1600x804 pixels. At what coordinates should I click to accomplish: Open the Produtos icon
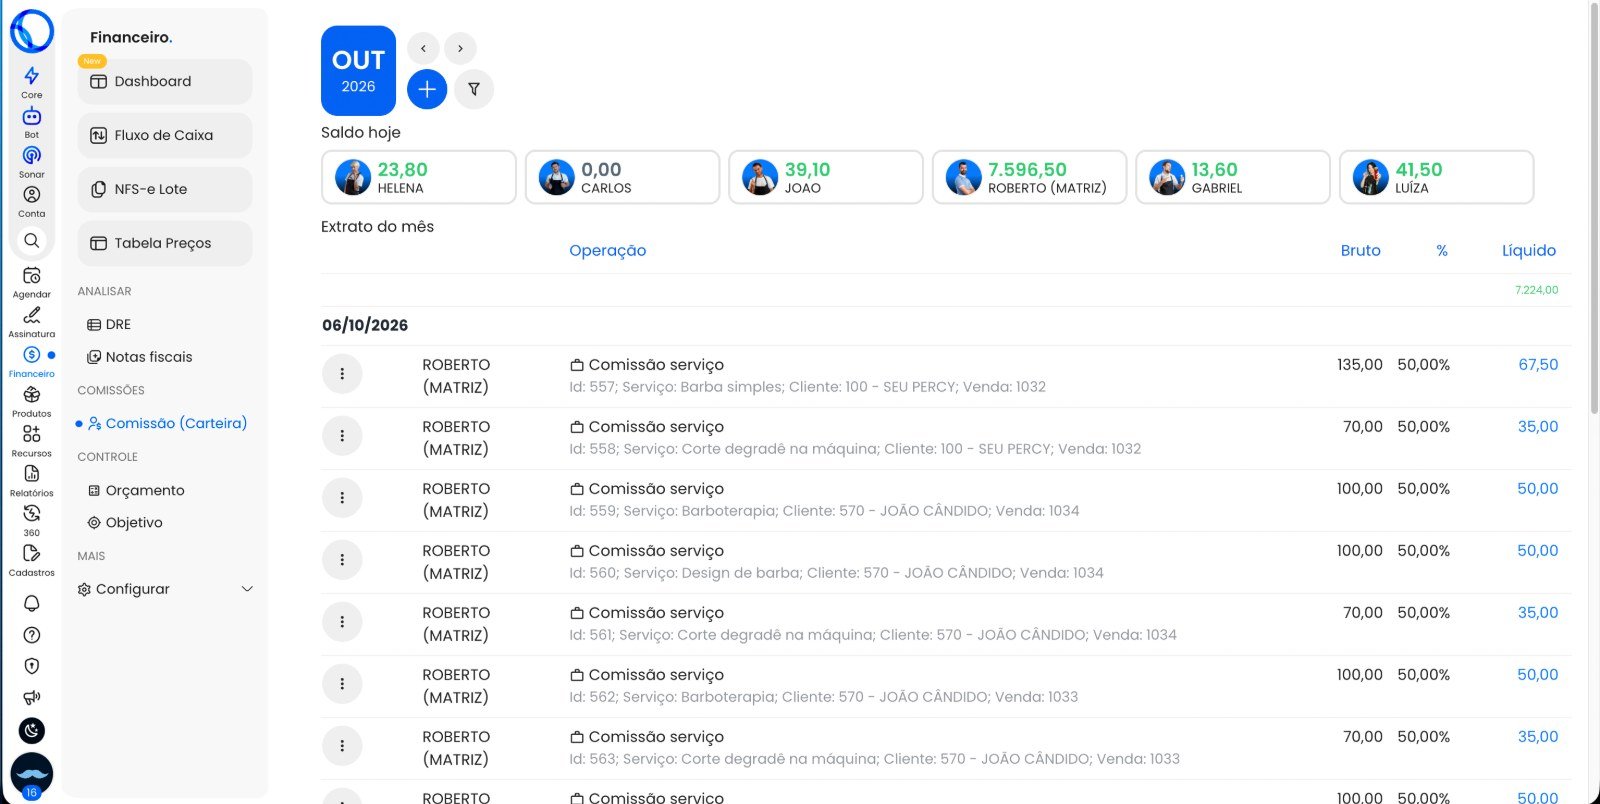click(x=32, y=395)
